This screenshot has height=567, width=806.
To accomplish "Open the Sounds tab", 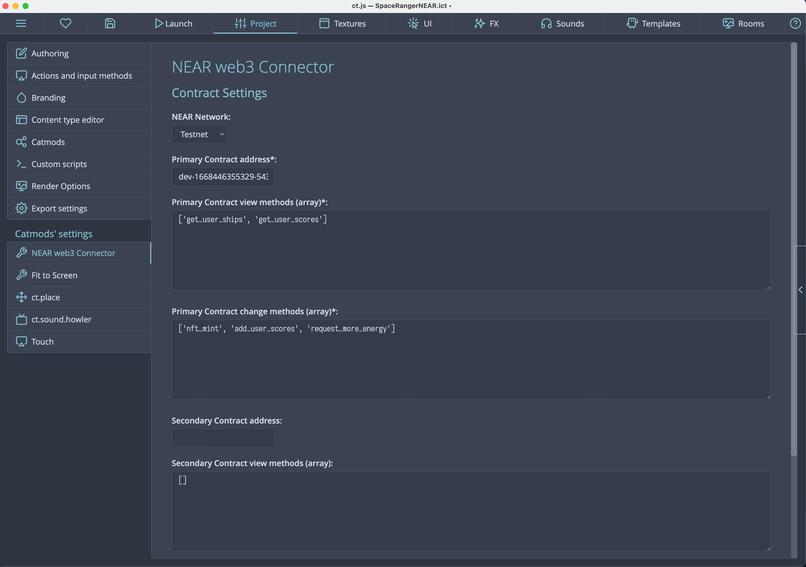I will (x=562, y=23).
